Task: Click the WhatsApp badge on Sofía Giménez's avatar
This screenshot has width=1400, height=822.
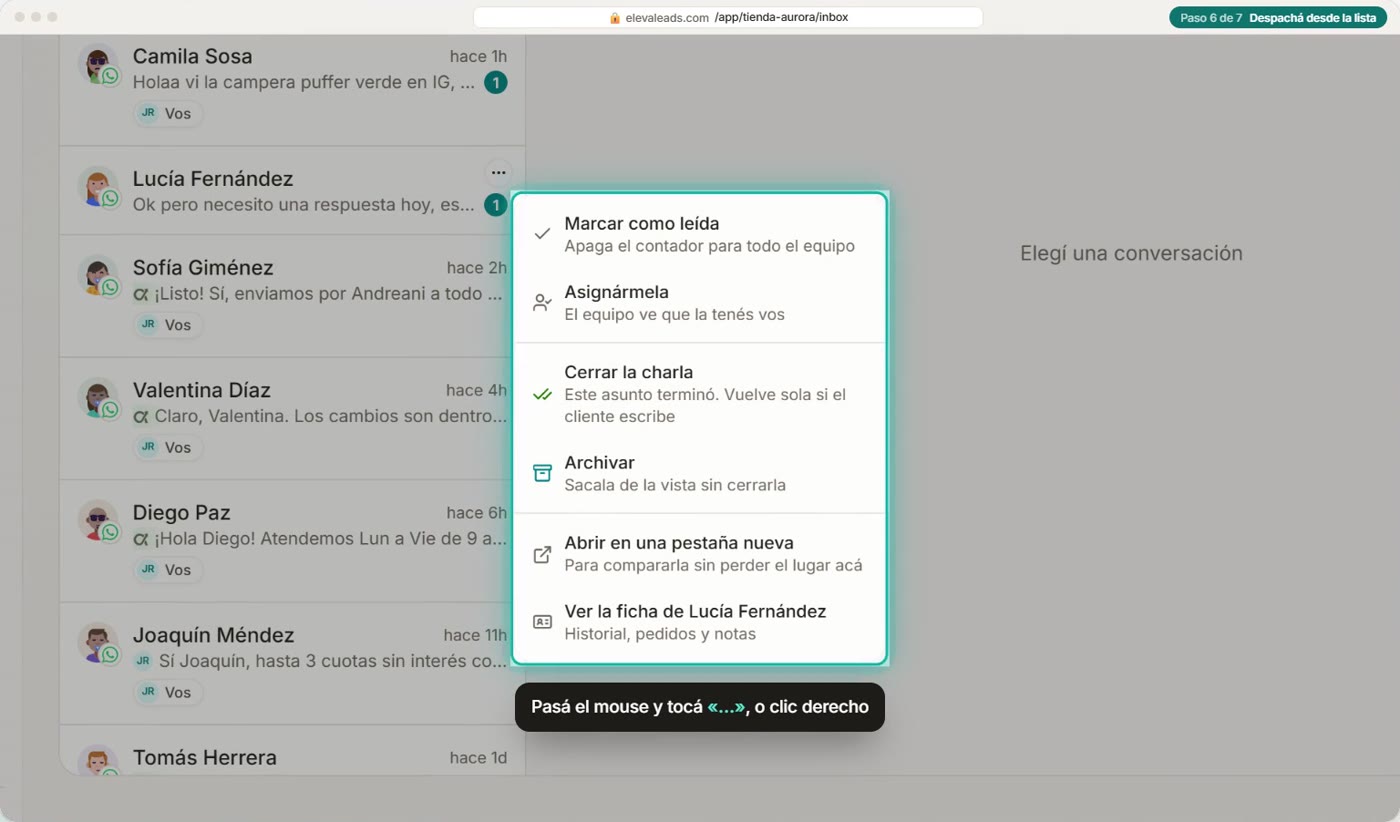Action: pos(110,287)
